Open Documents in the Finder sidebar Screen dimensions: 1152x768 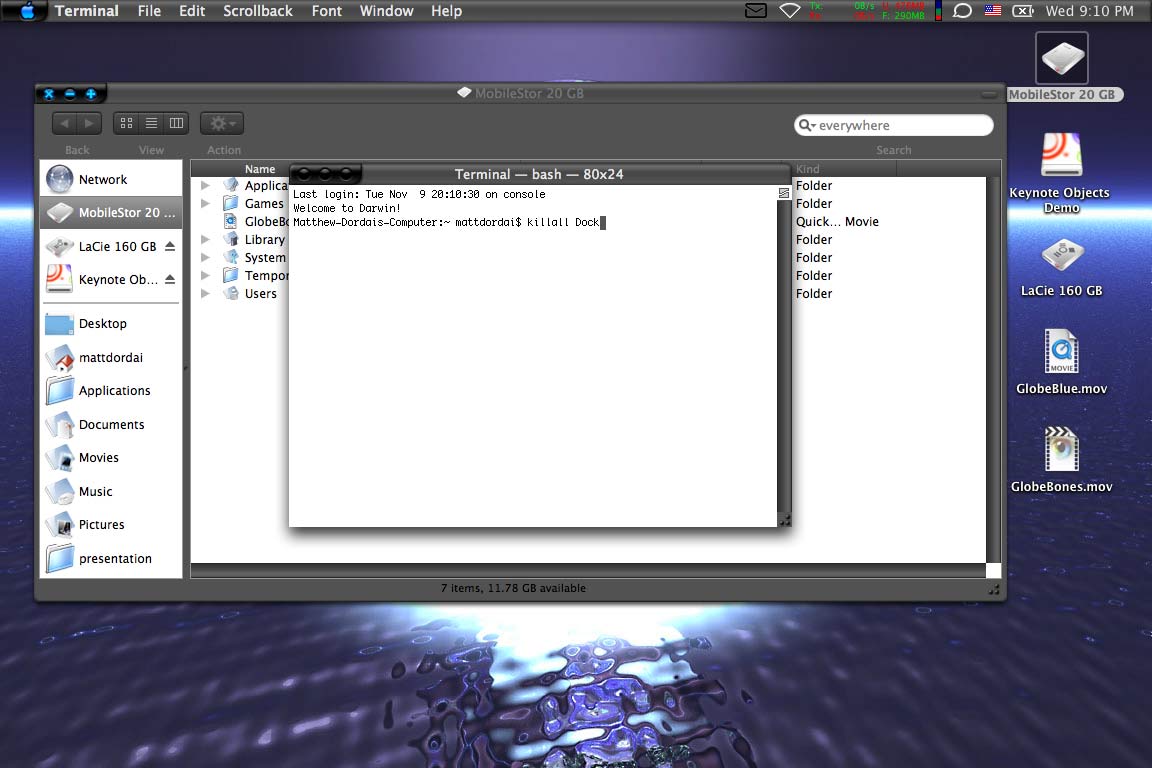pyautogui.click(x=111, y=424)
